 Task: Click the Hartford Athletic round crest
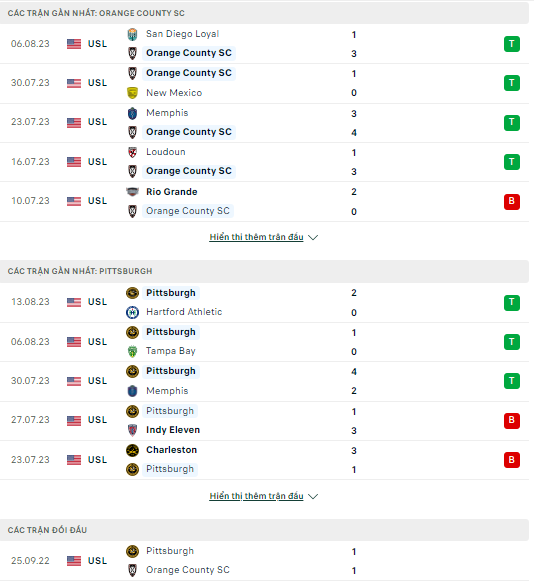coord(132,312)
